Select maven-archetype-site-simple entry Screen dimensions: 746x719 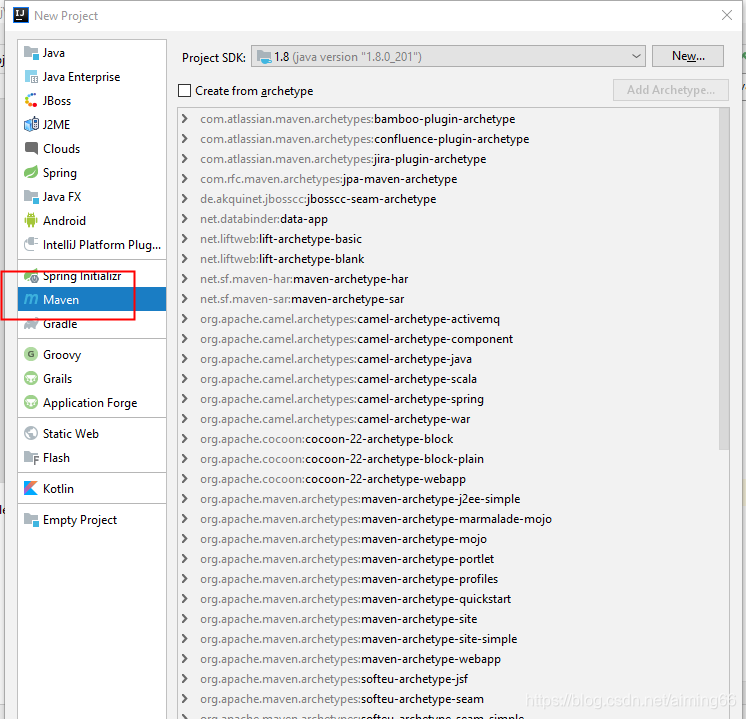pyautogui.click(x=359, y=639)
